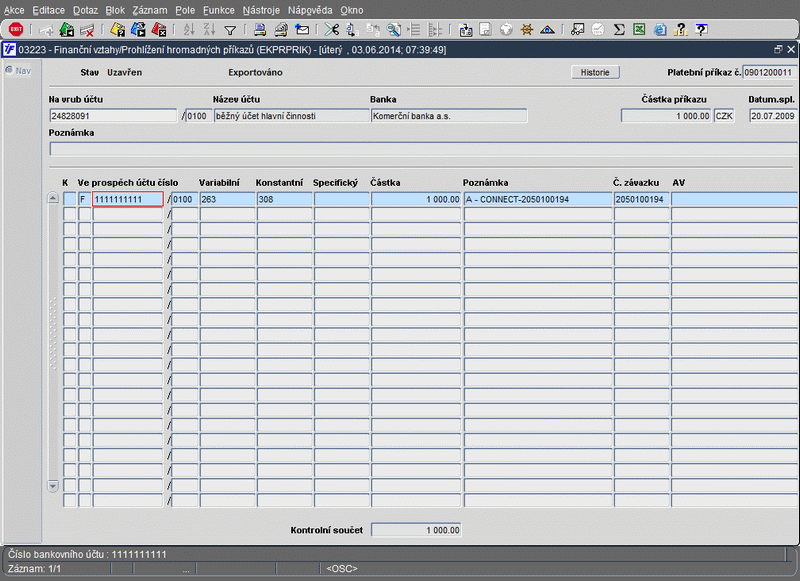Click the scroll-up arrow of record list
The height and width of the screenshot is (581, 800).
coord(53,198)
